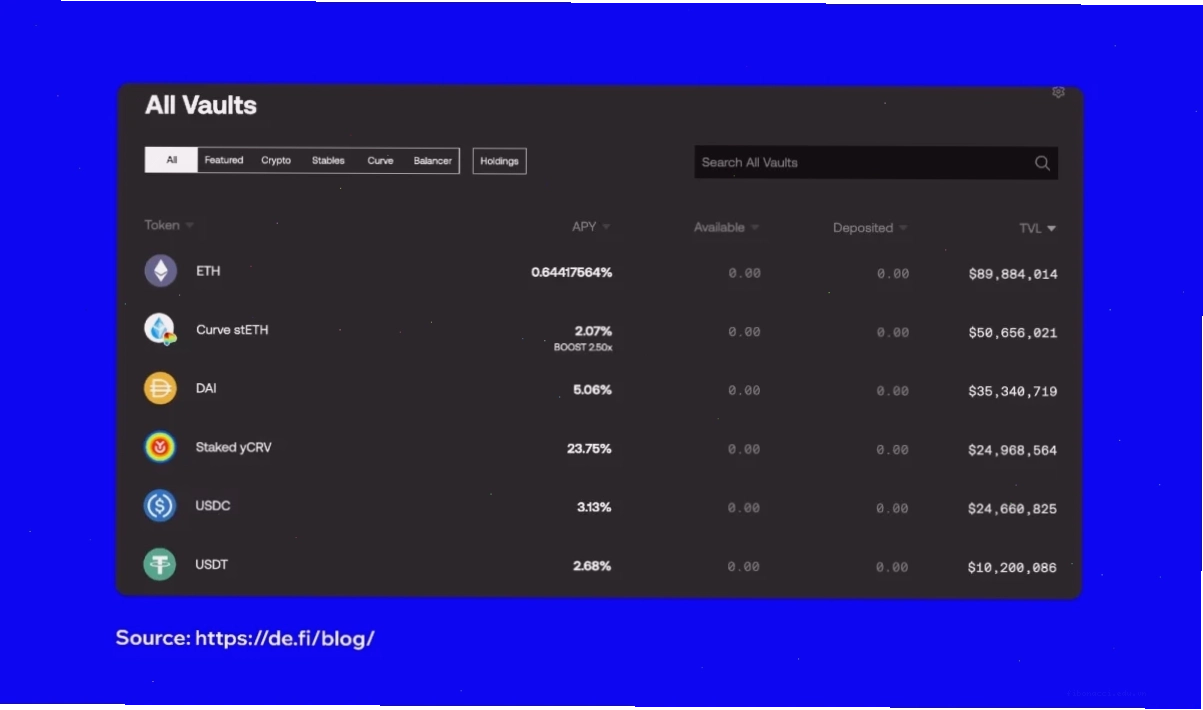1203x710 pixels.
Task: Sort vaults by APY column
Action: (591, 227)
